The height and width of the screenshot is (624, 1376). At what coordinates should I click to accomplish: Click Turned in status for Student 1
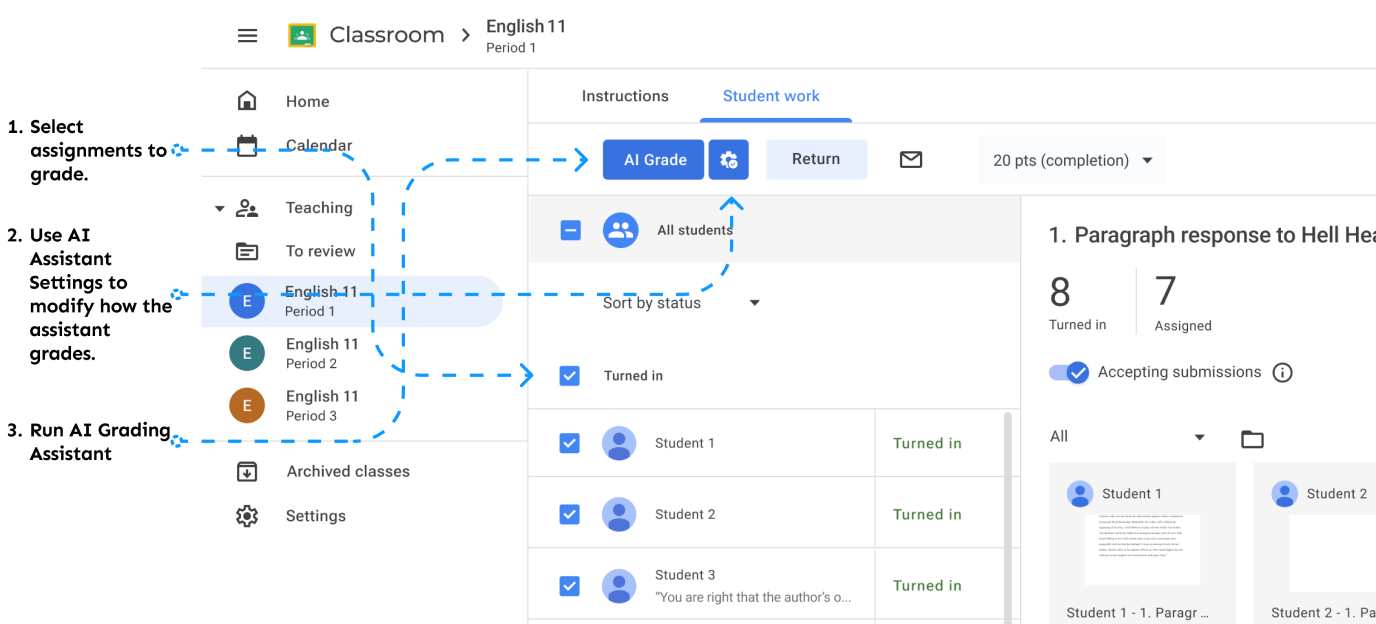point(927,443)
